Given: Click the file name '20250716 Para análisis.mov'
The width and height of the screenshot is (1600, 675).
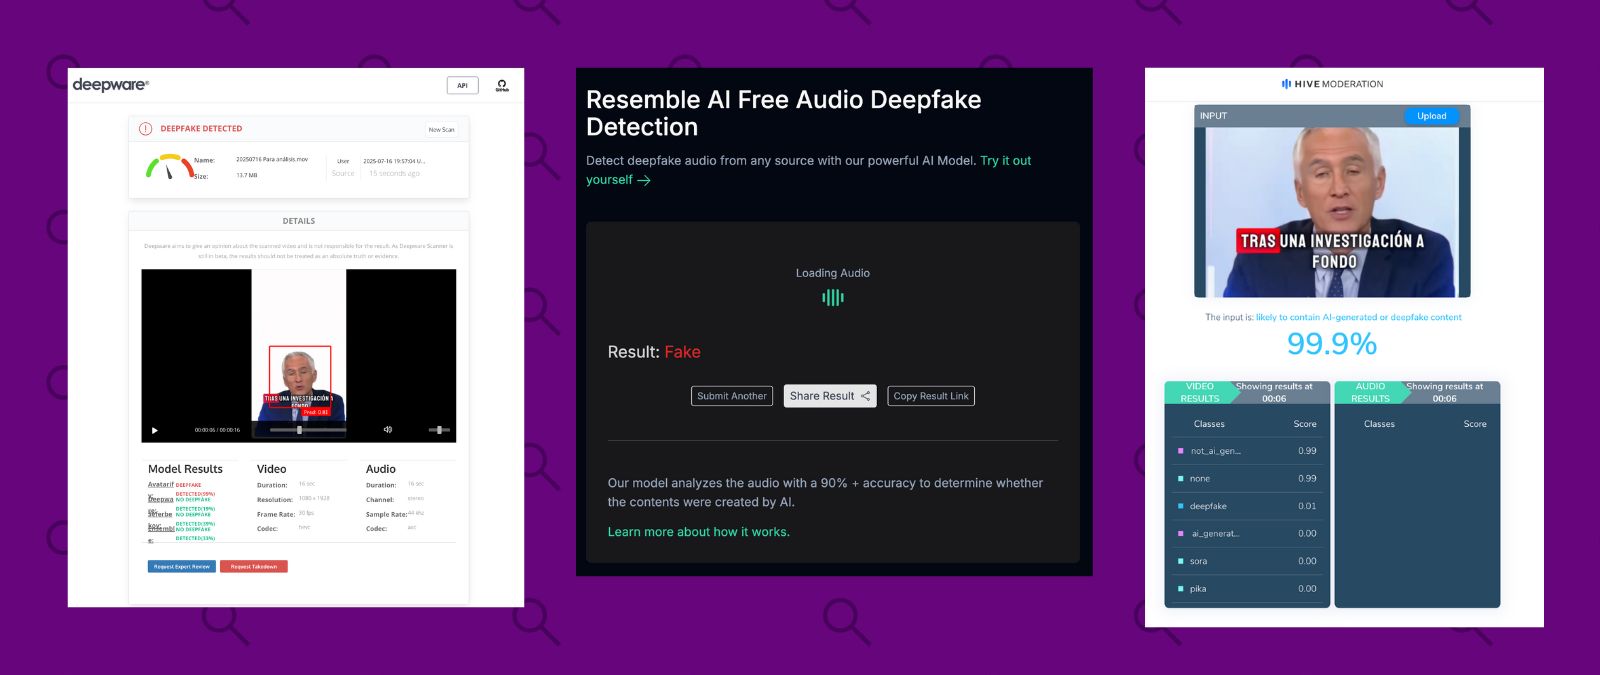Looking at the screenshot, I should 272,160.
